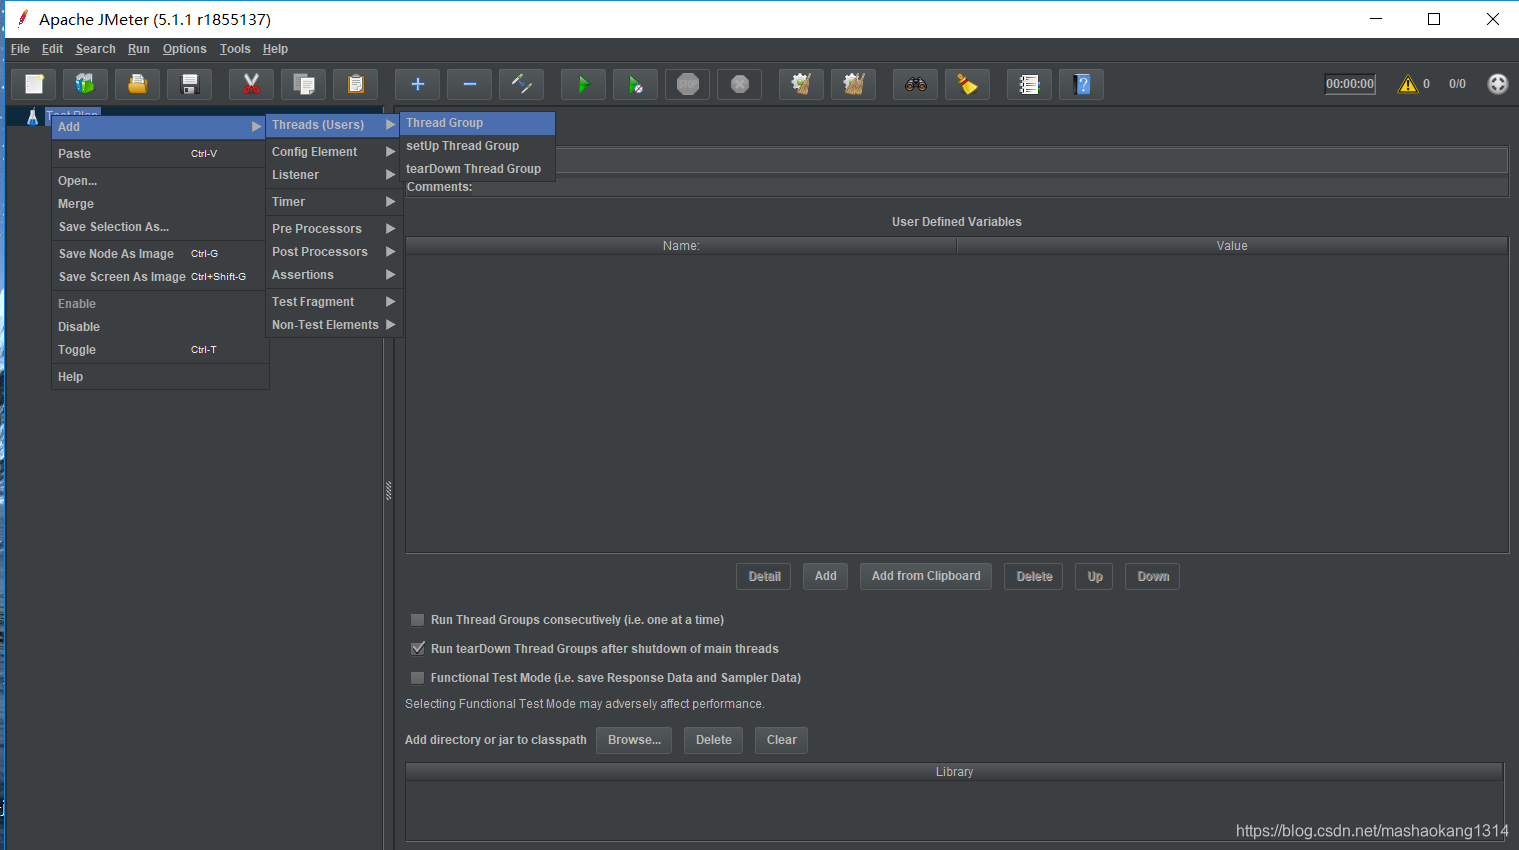The width and height of the screenshot is (1519, 850).
Task: Expand the Non-Test Elements submenu
Action: [334, 325]
